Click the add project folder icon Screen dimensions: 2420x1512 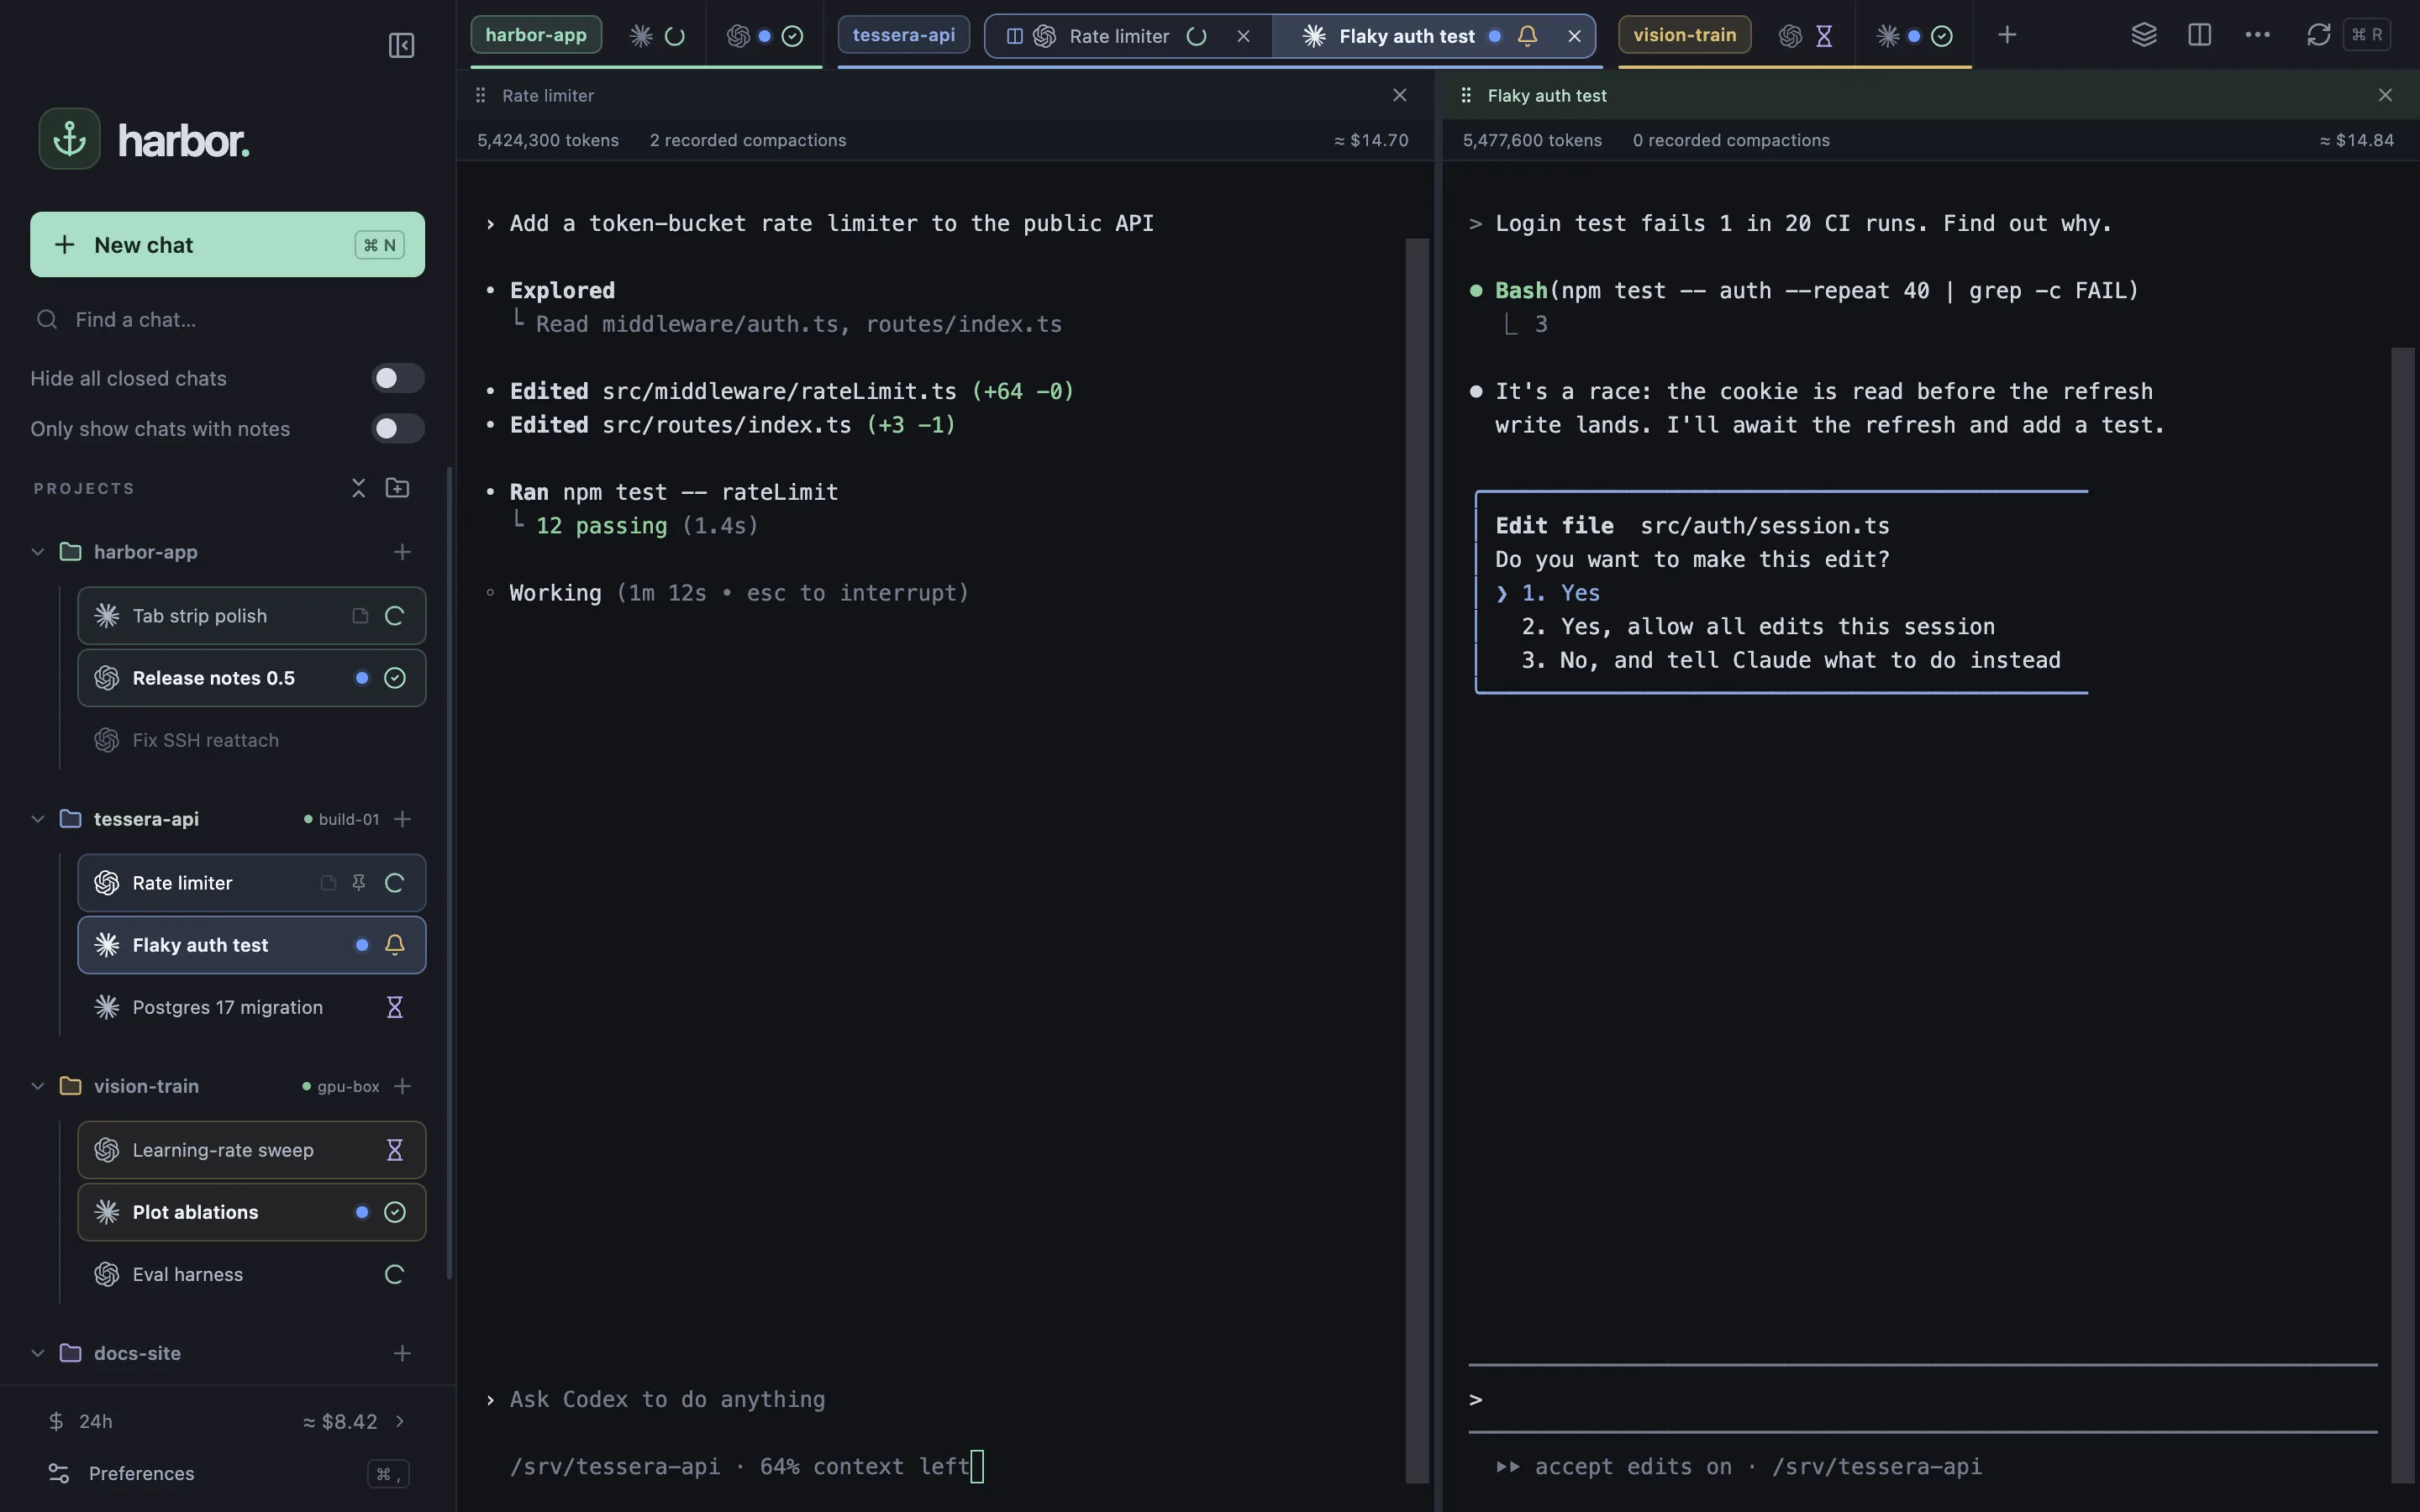397,488
